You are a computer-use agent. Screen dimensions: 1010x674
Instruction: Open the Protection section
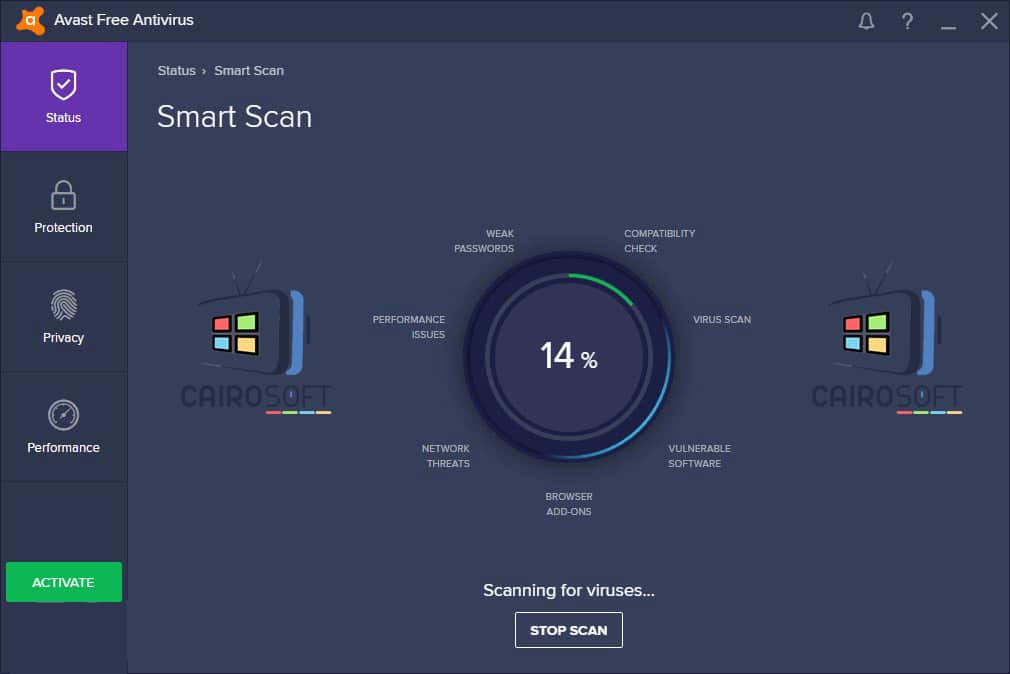pyautogui.click(x=64, y=207)
